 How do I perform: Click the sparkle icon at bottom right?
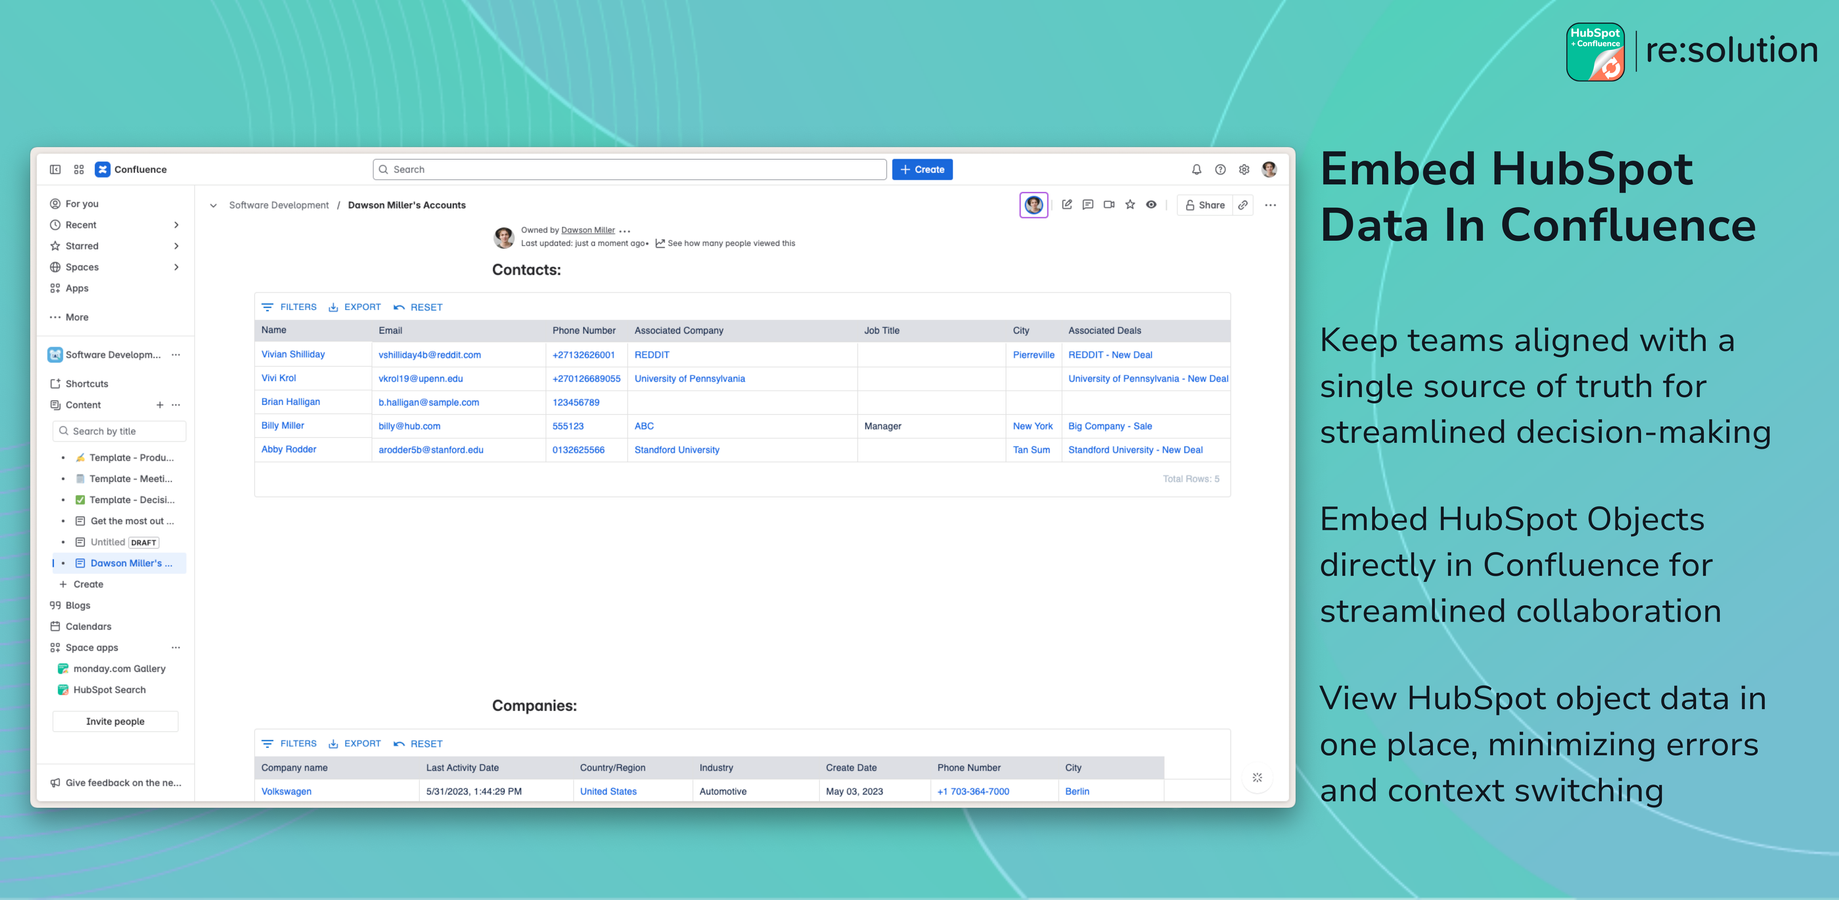(1257, 778)
